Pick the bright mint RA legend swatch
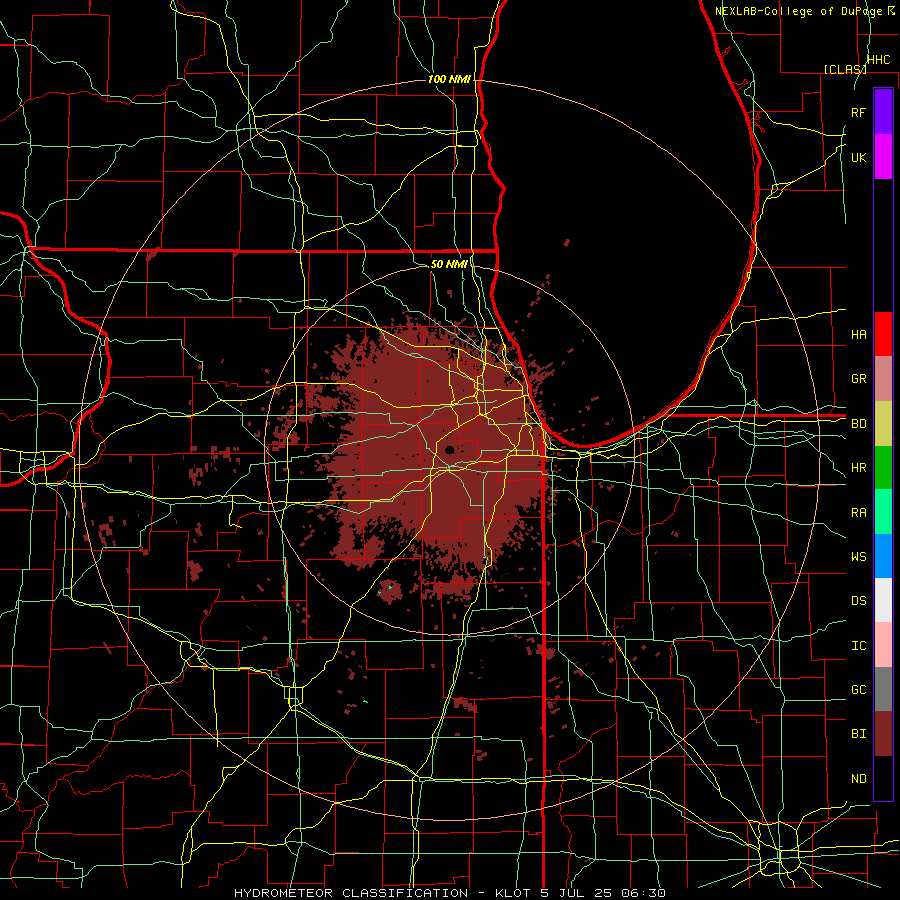Screen dimensions: 900x900 (x=883, y=511)
